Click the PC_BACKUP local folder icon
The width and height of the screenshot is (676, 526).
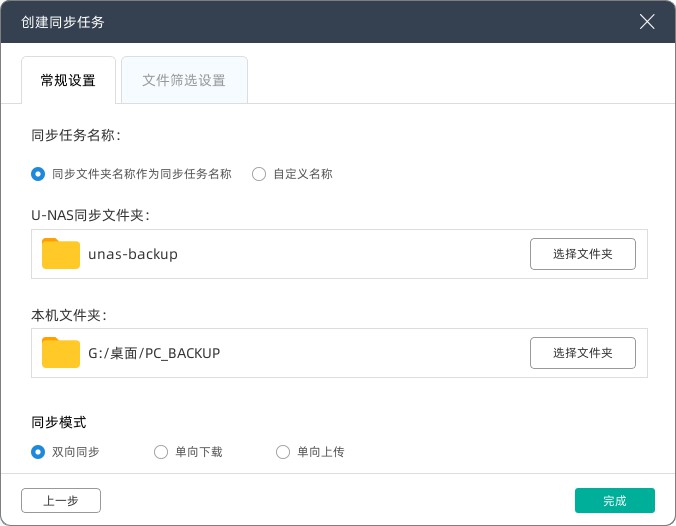point(61,353)
